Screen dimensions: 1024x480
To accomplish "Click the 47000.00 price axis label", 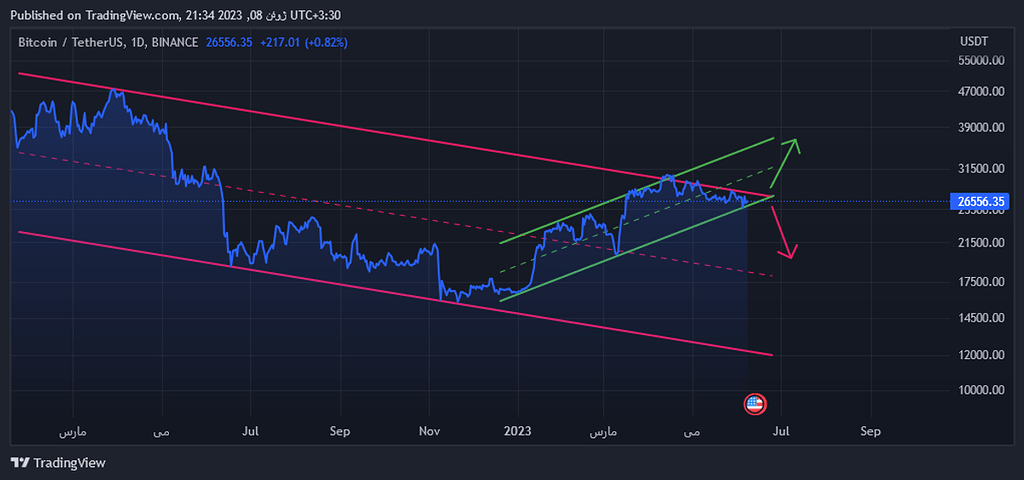I will coord(979,92).
